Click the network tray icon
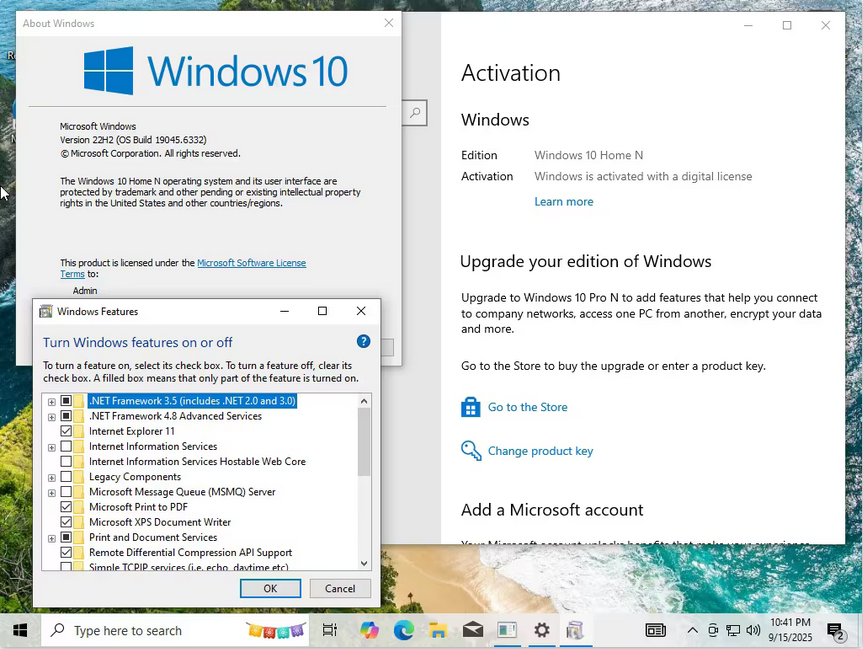Screen dimensions: 863x649 733,630
